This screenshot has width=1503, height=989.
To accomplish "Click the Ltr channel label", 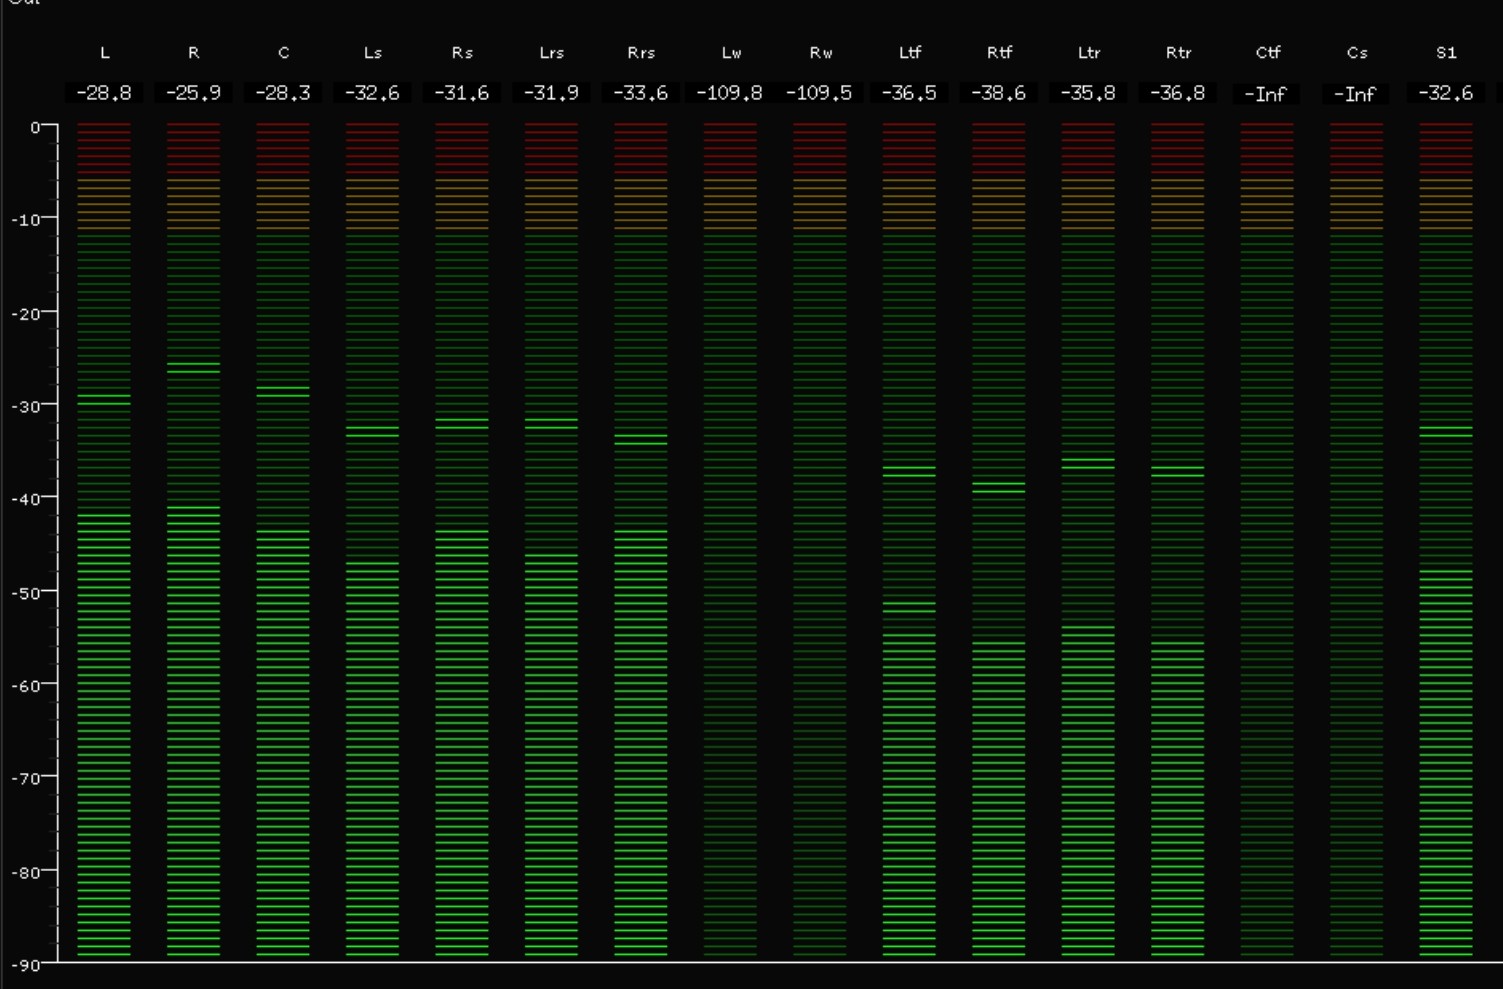I will click(1088, 53).
